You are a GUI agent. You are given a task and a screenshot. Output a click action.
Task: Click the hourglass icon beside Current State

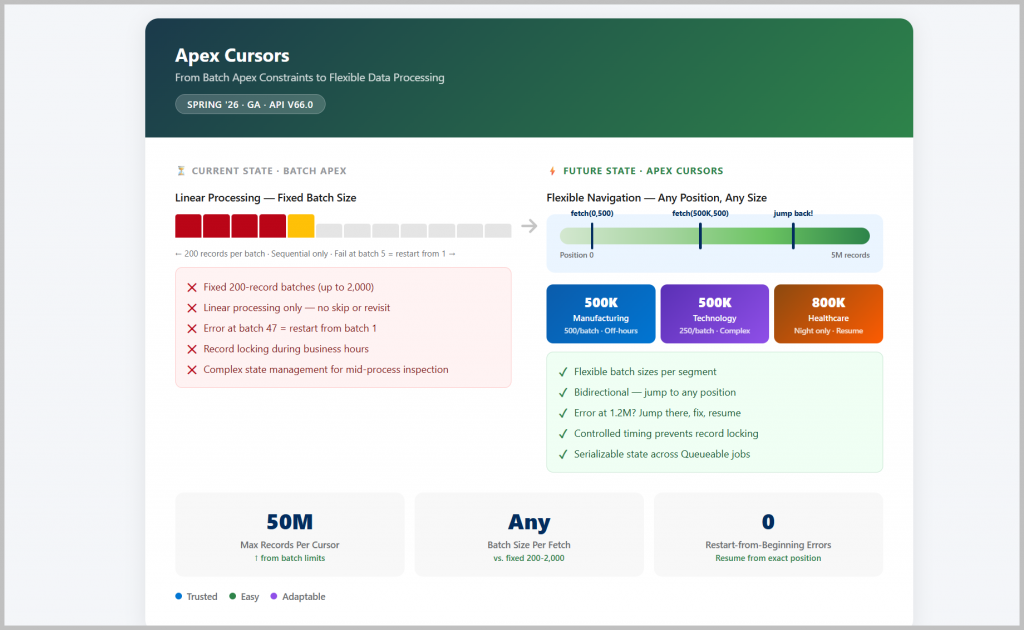coord(181,171)
